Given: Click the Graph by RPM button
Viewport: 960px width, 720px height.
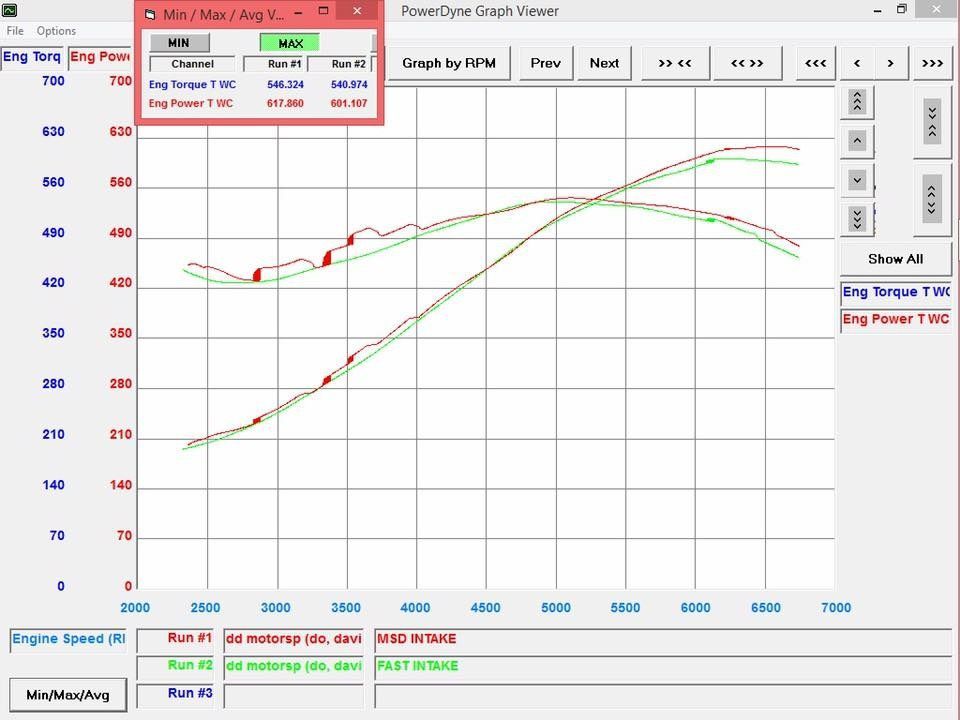Looking at the screenshot, I should tap(448, 63).
